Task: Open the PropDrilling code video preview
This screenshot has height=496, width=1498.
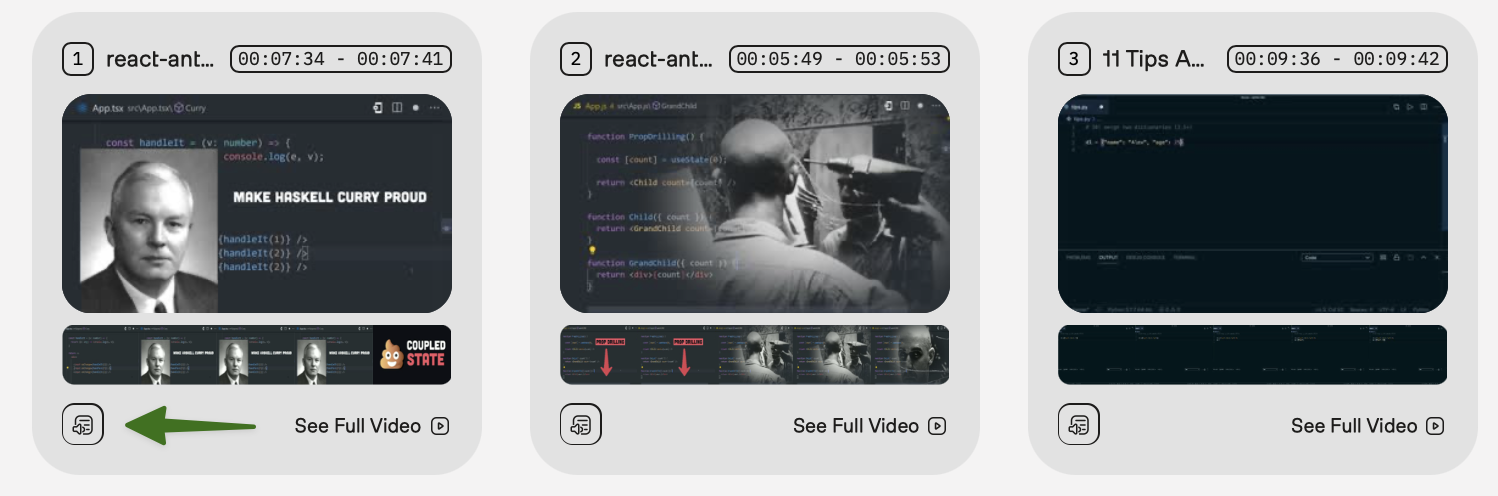Action: (x=755, y=204)
